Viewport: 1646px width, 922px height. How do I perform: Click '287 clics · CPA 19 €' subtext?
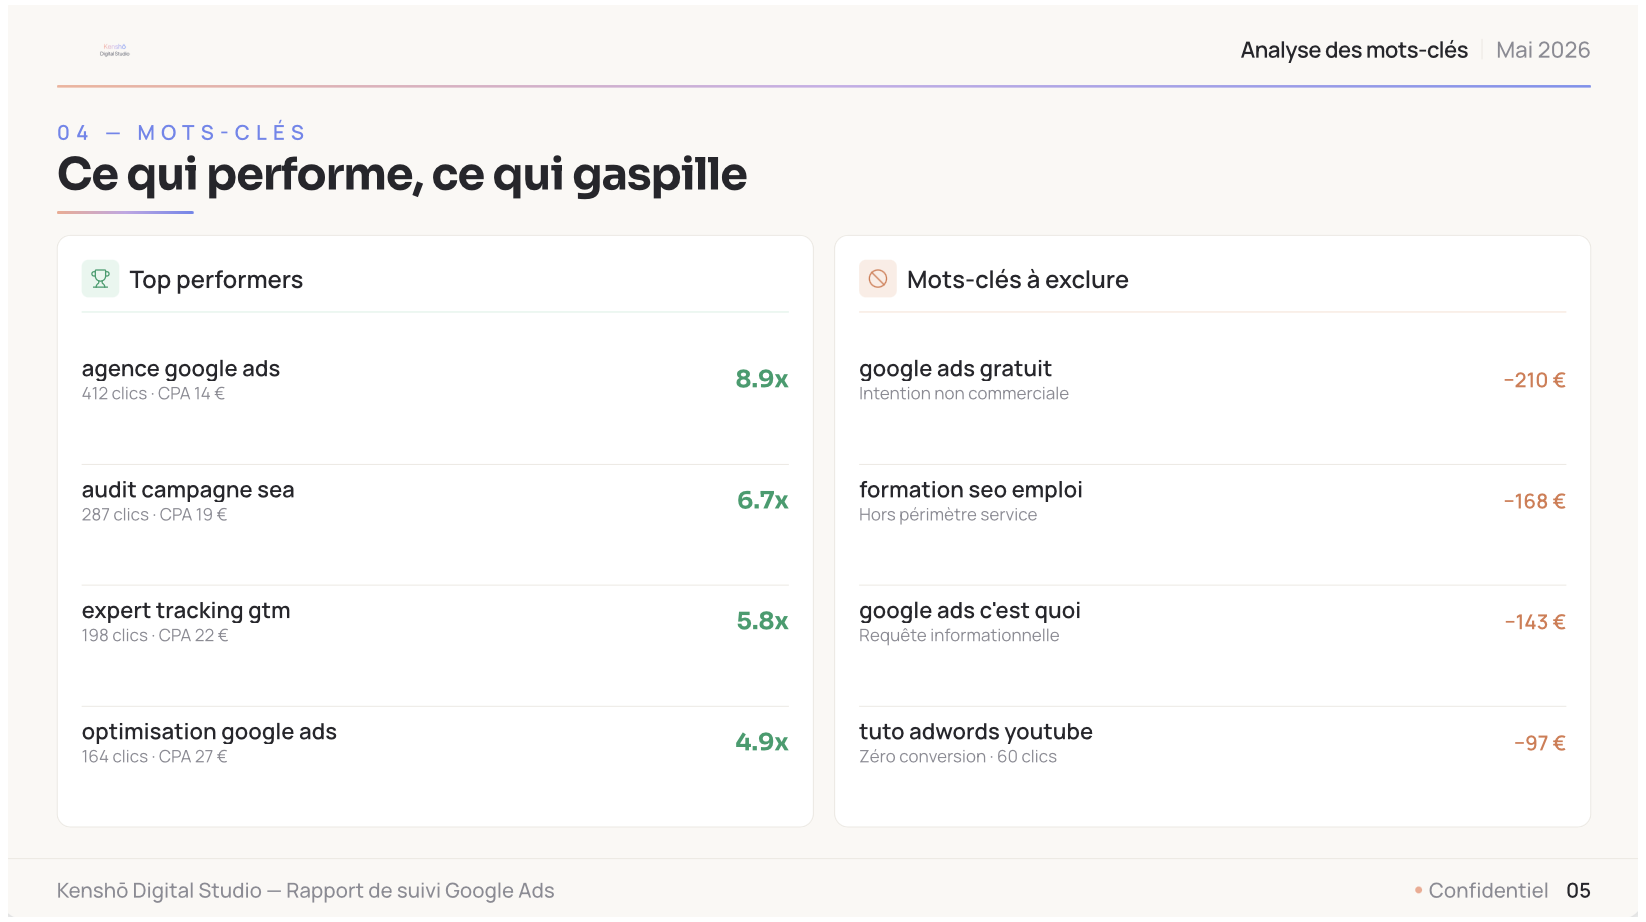click(154, 515)
